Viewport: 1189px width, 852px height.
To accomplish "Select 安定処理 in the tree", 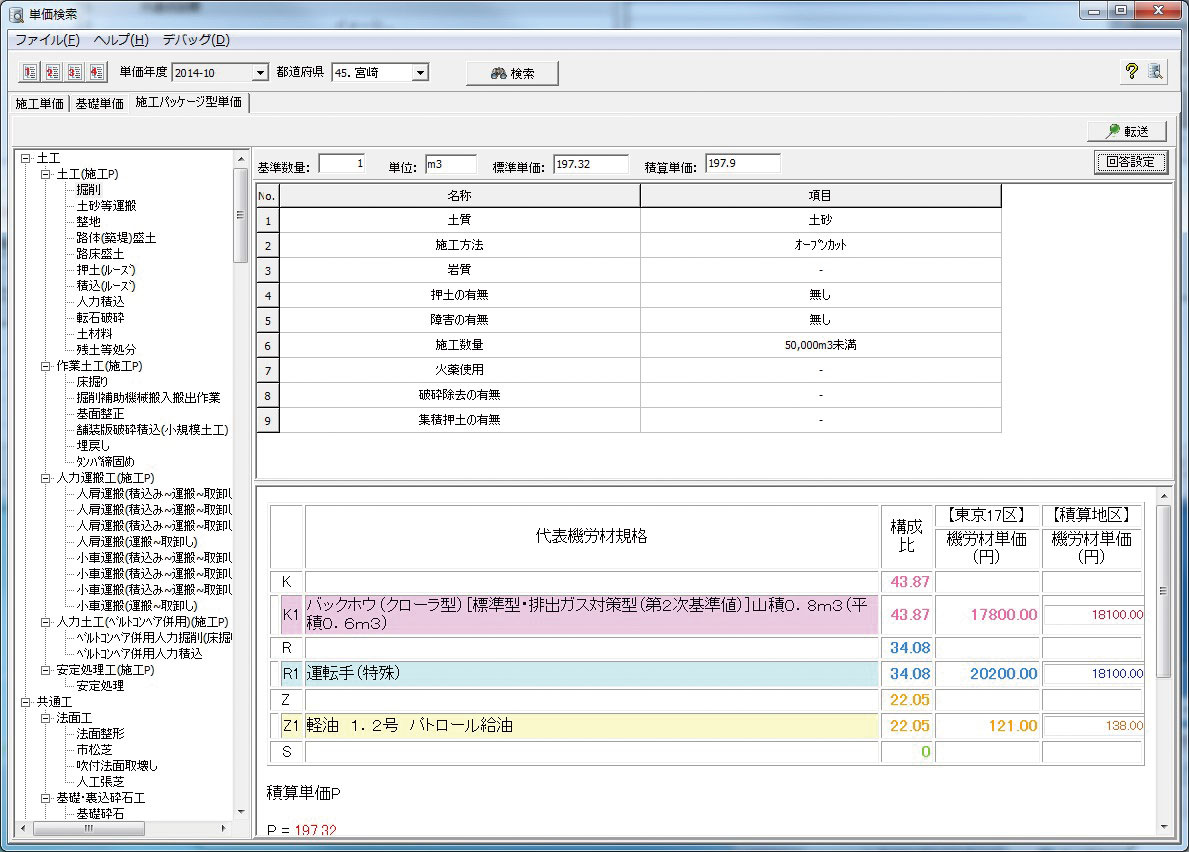I will pyautogui.click(x=100, y=686).
